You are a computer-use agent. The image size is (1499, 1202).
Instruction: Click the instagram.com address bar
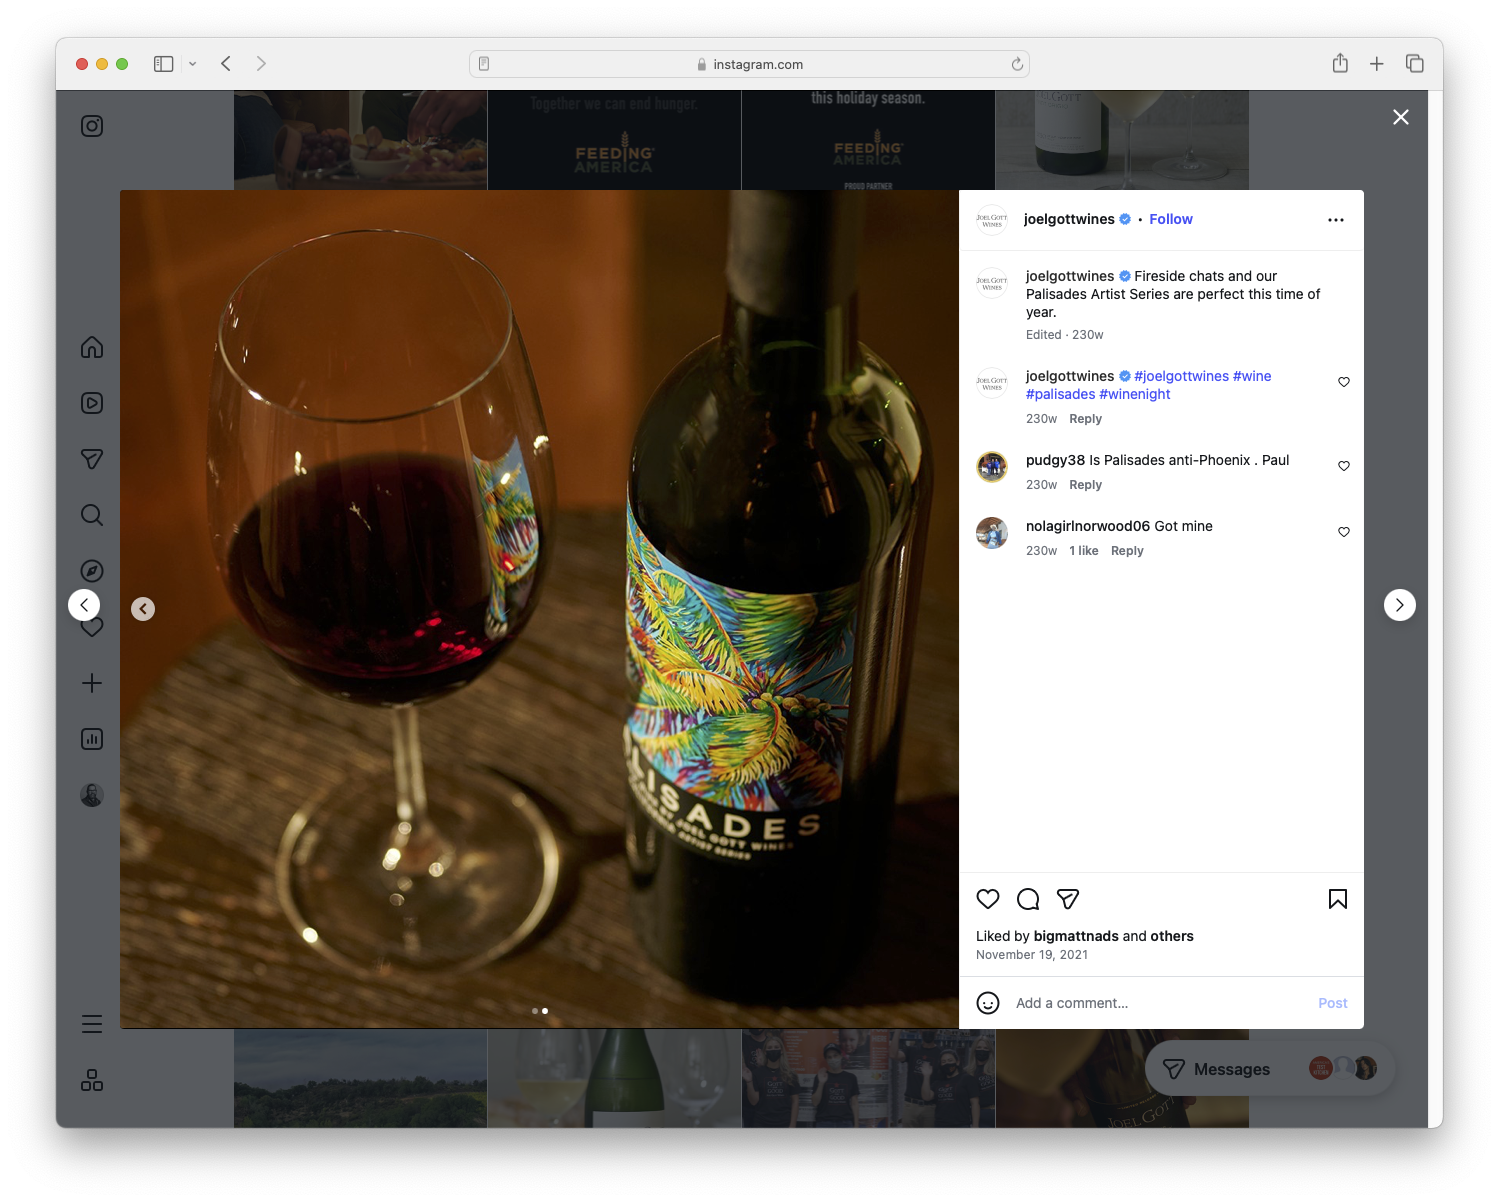click(x=750, y=64)
